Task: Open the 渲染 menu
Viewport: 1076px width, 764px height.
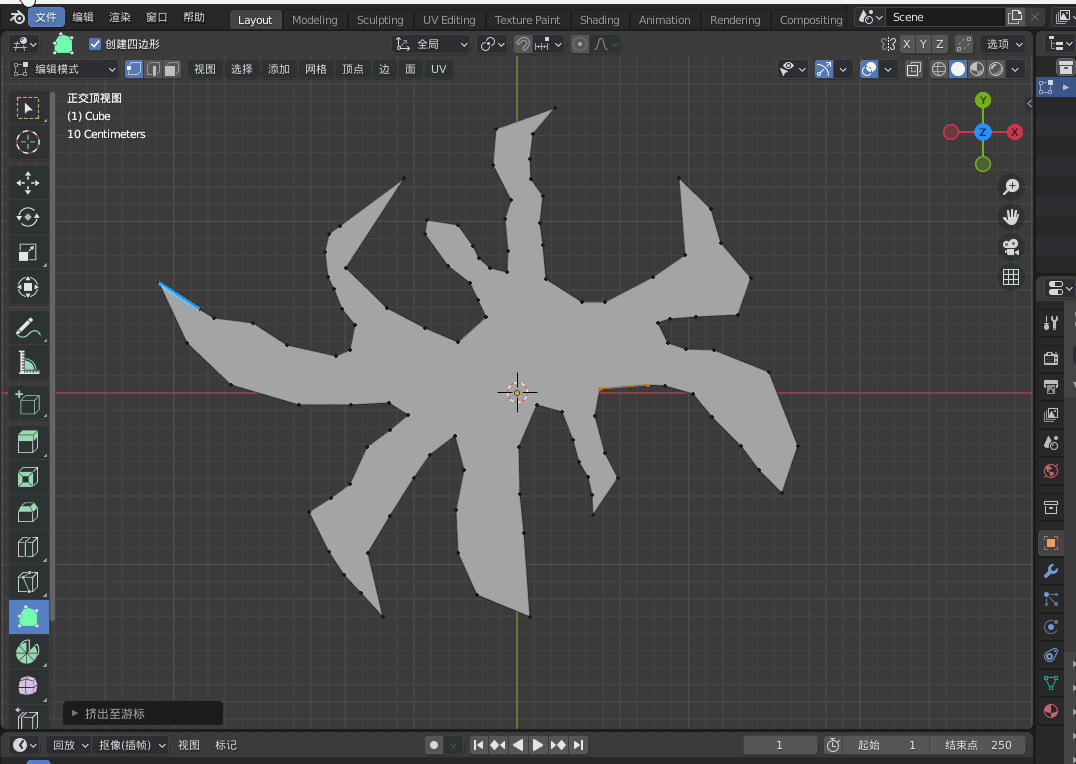Action: tap(120, 17)
